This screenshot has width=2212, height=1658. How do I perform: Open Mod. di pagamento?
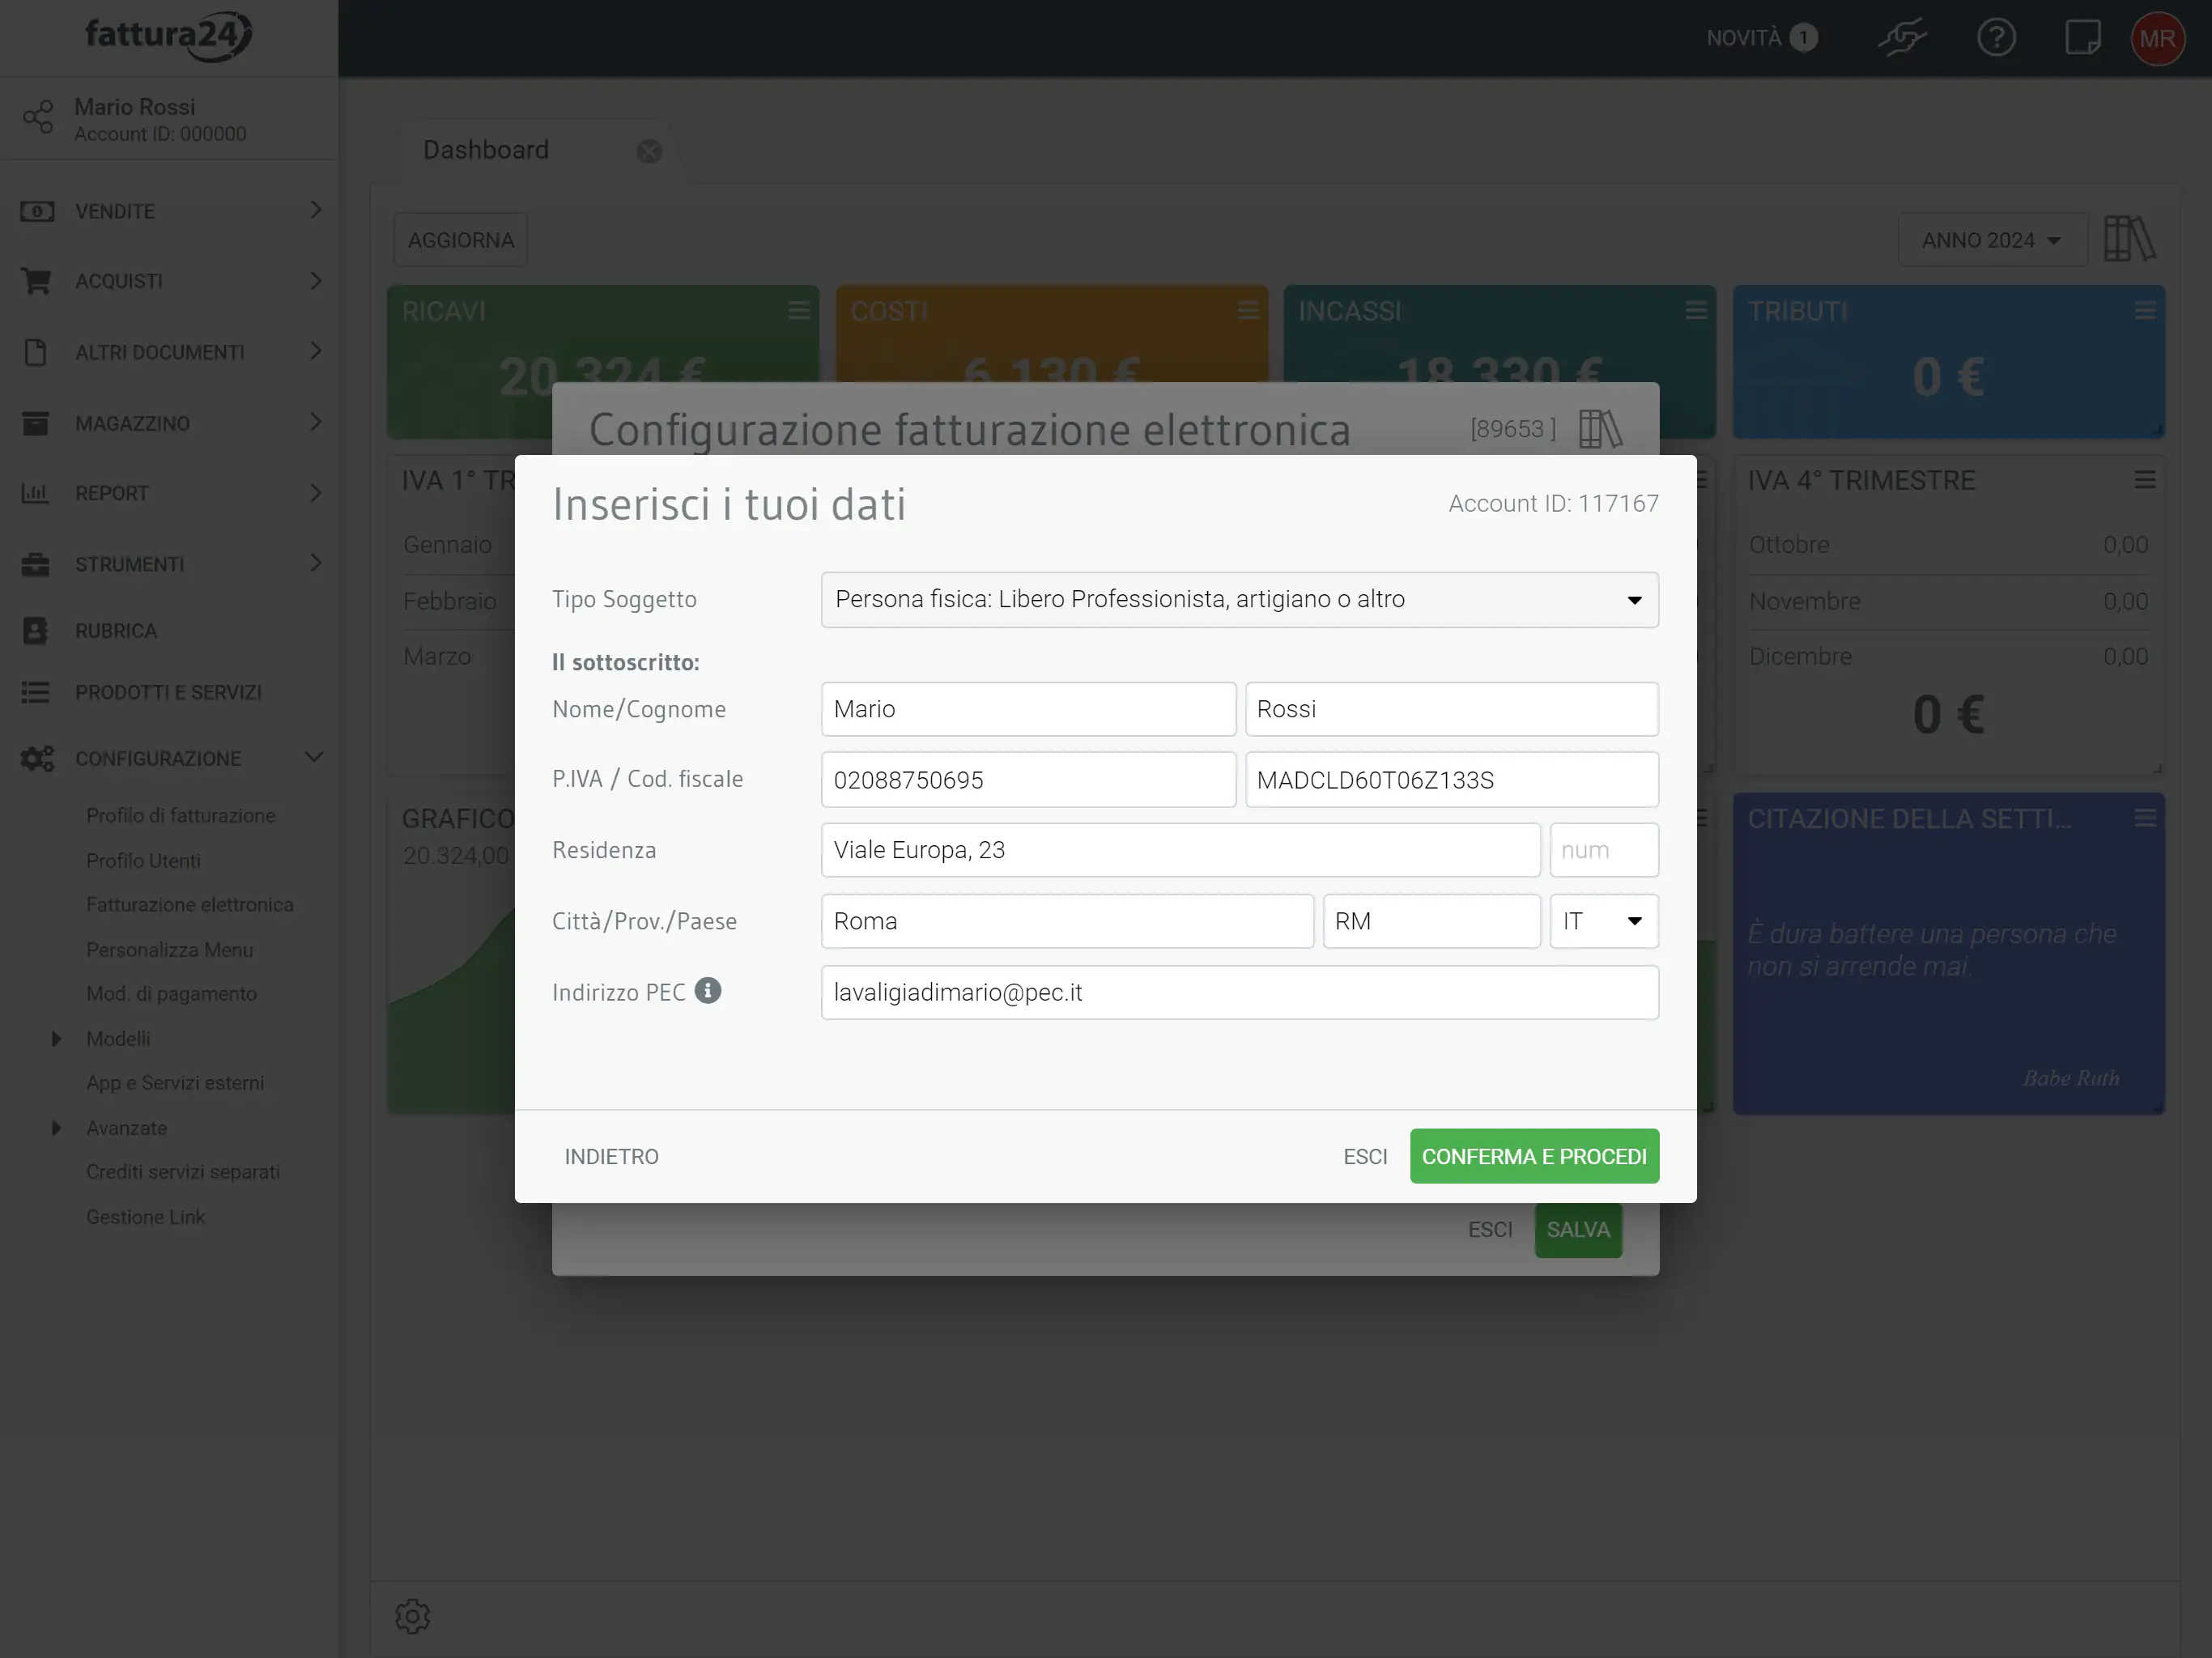coord(171,993)
